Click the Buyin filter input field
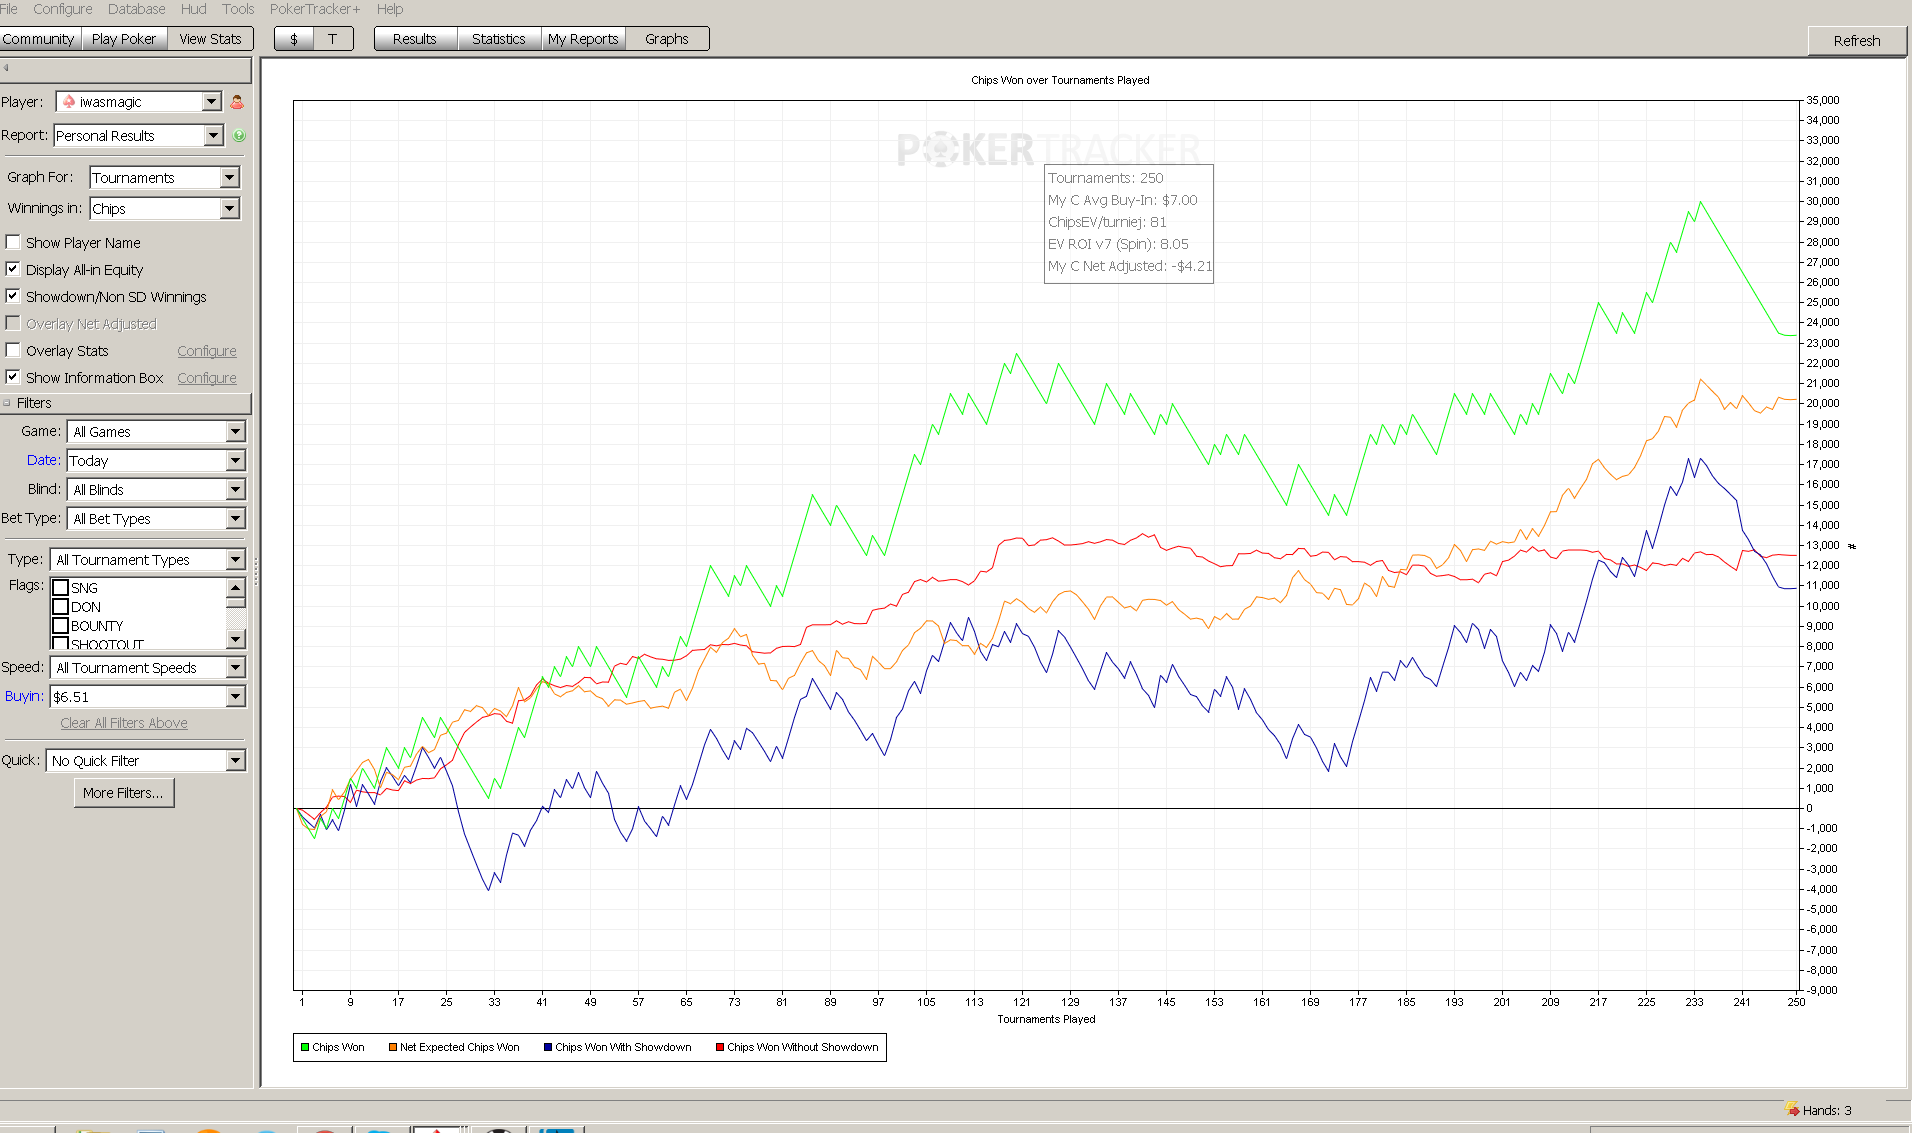The height and width of the screenshot is (1133, 1912). [x=138, y=697]
